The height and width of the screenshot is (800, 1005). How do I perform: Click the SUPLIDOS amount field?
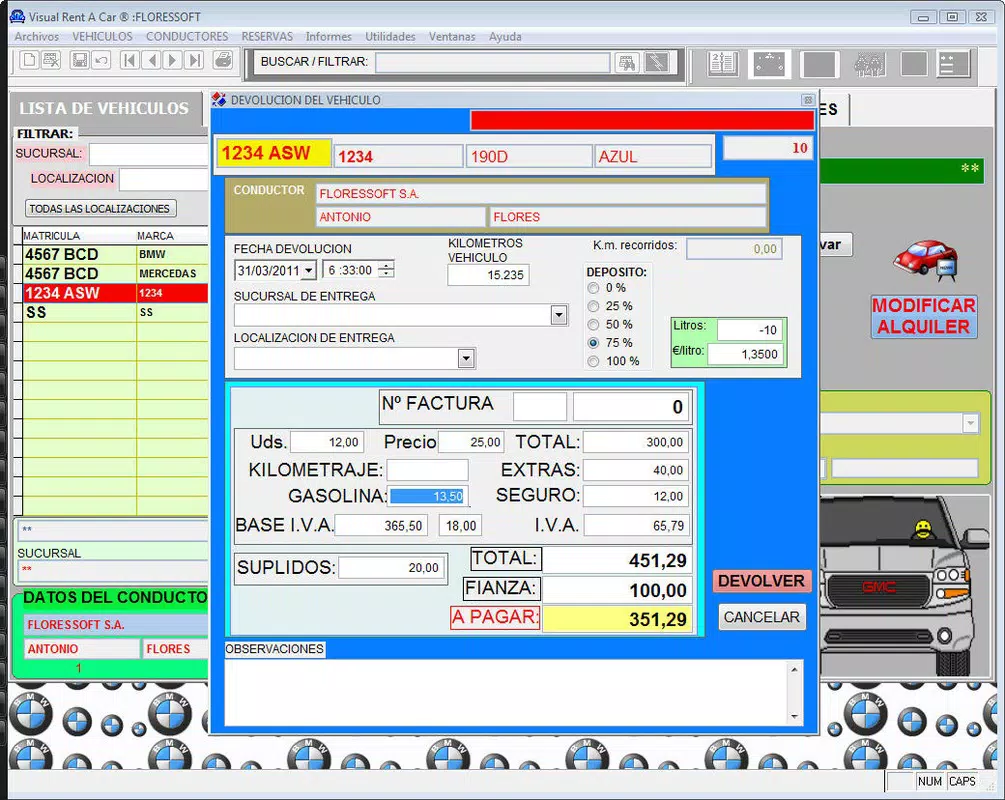pos(392,567)
